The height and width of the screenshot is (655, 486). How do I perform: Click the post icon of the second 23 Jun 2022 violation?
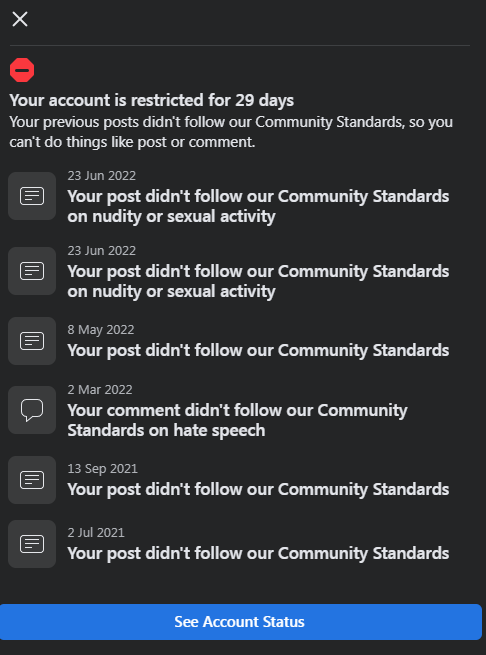(32, 271)
